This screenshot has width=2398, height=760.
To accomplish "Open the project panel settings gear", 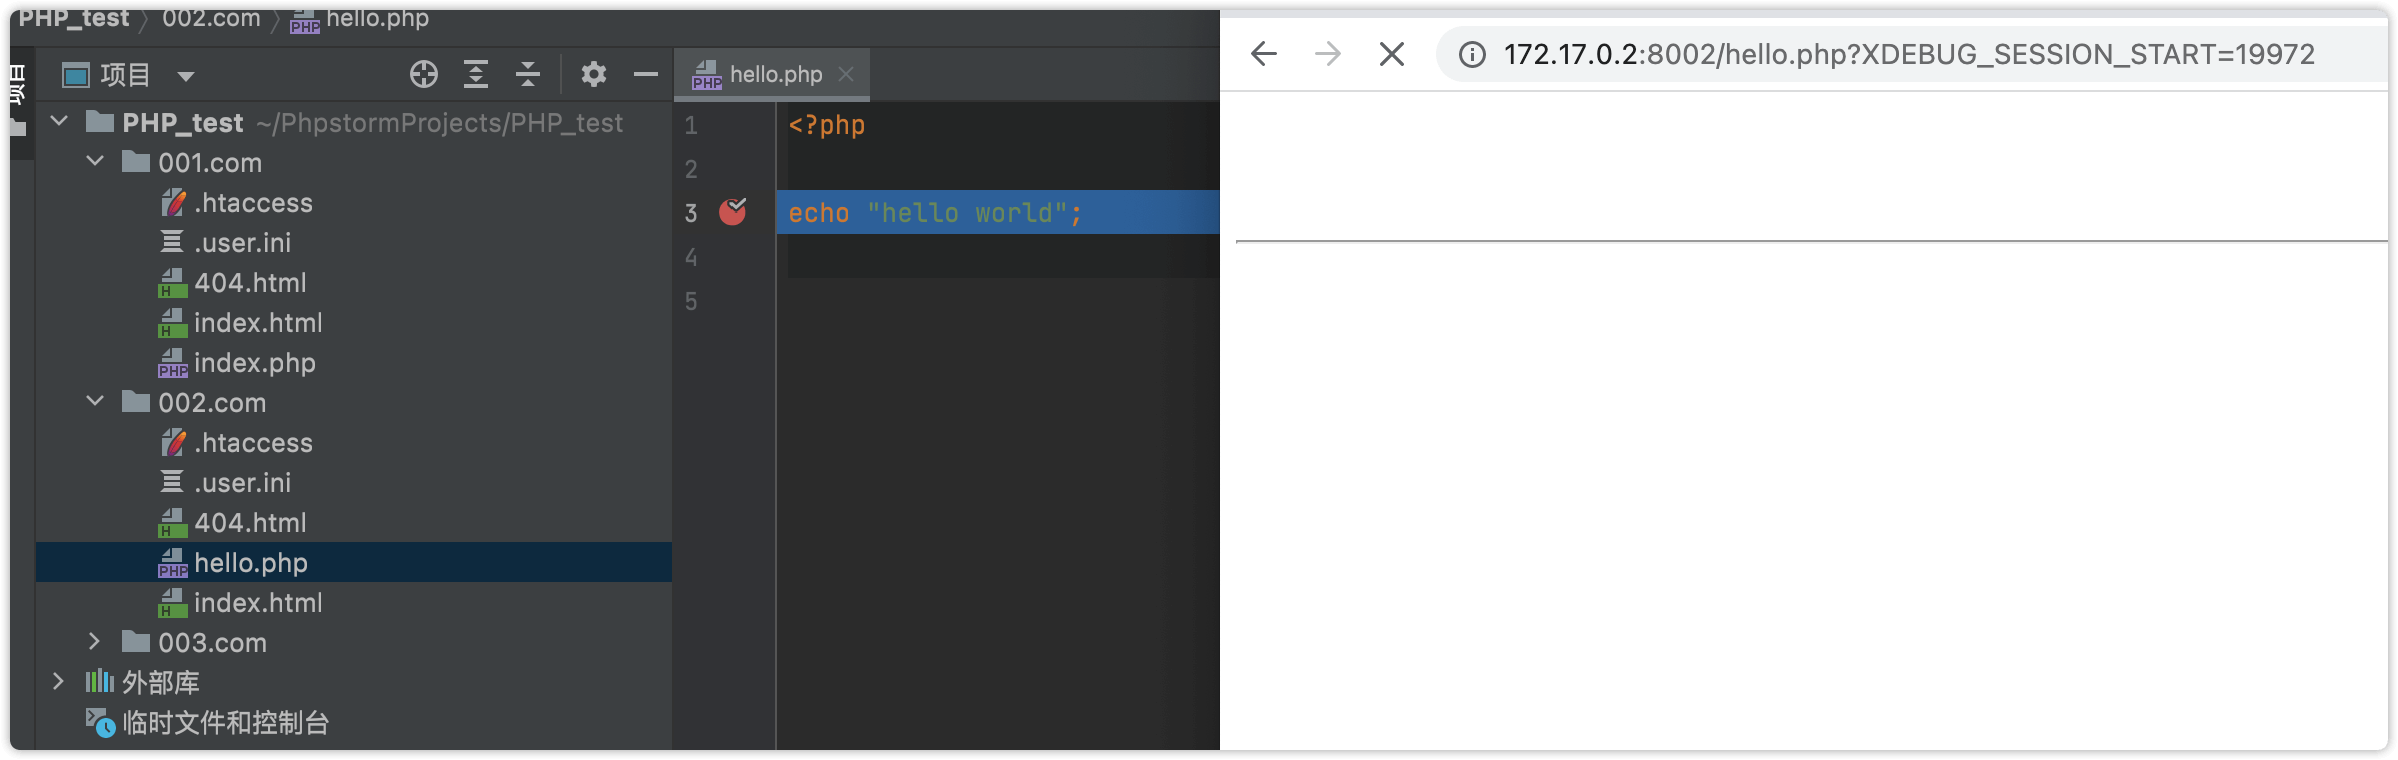I will click(x=594, y=74).
